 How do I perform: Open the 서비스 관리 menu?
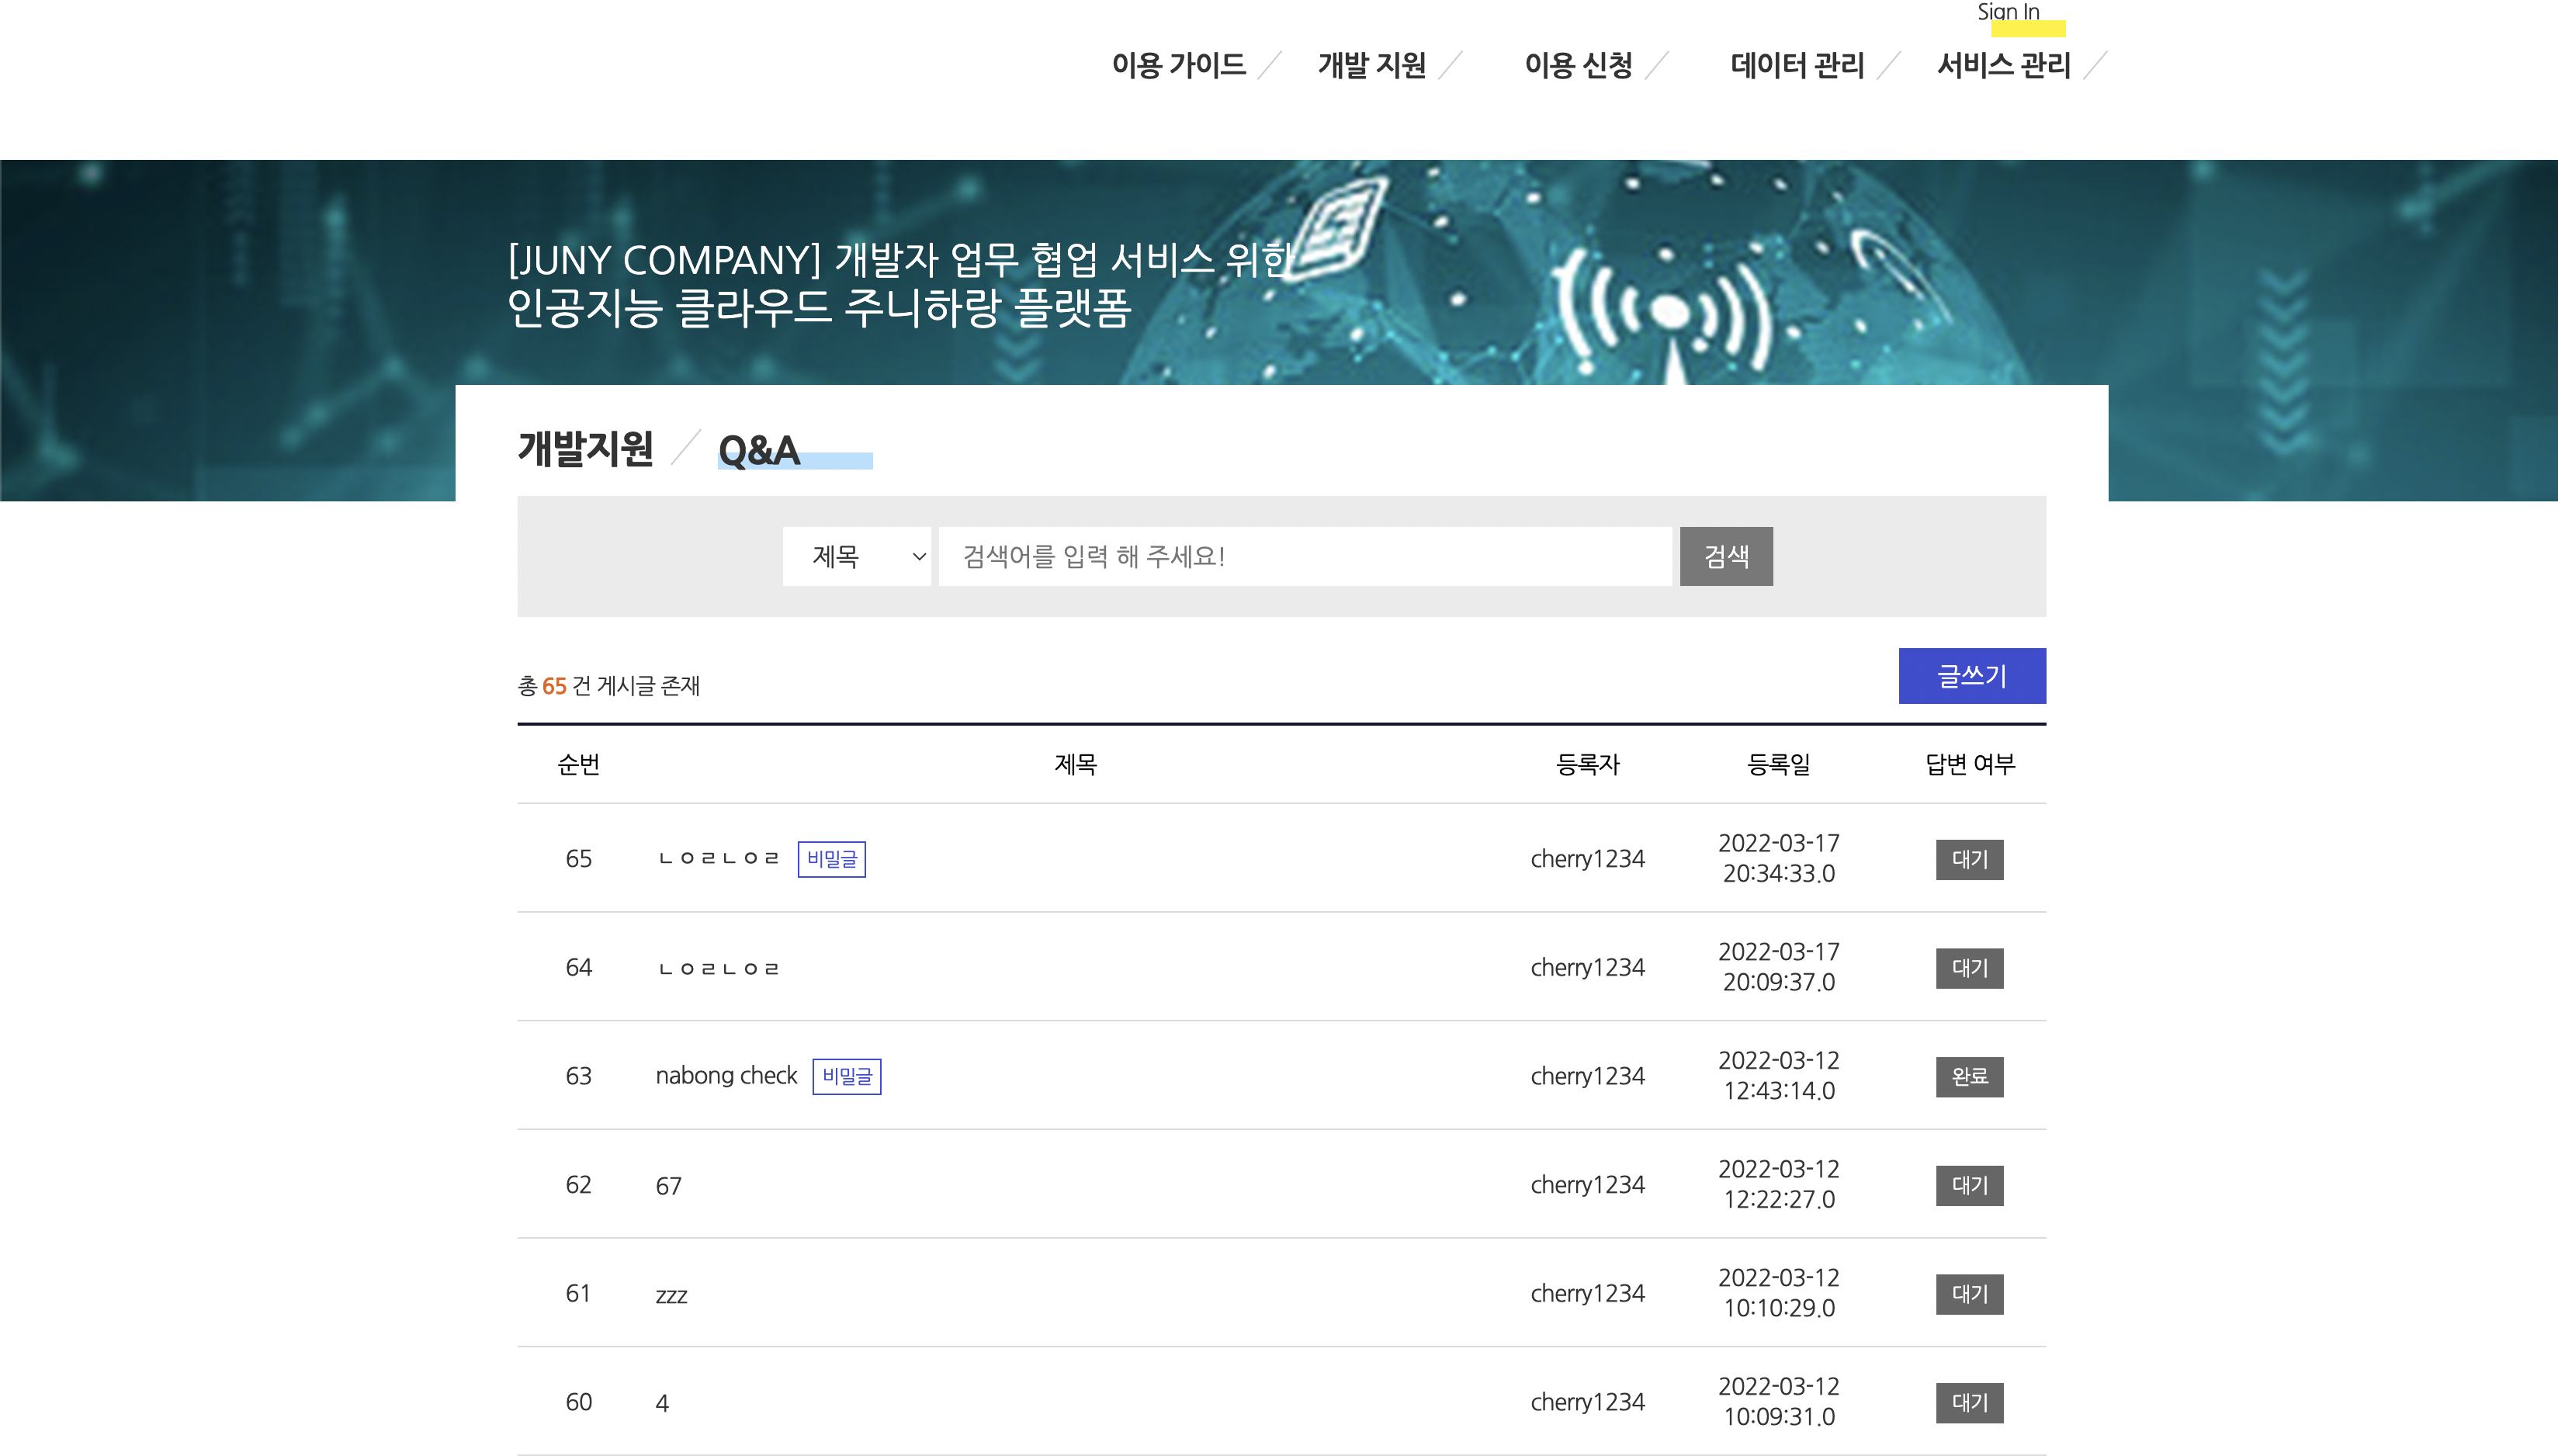(x=2003, y=66)
